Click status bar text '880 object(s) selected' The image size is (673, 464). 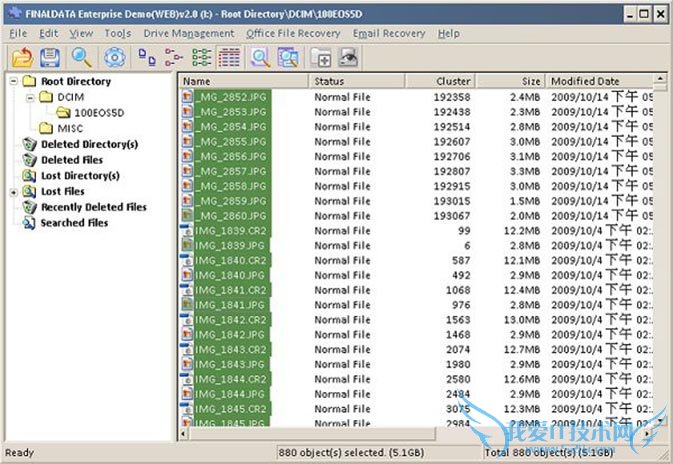click(x=331, y=452)
